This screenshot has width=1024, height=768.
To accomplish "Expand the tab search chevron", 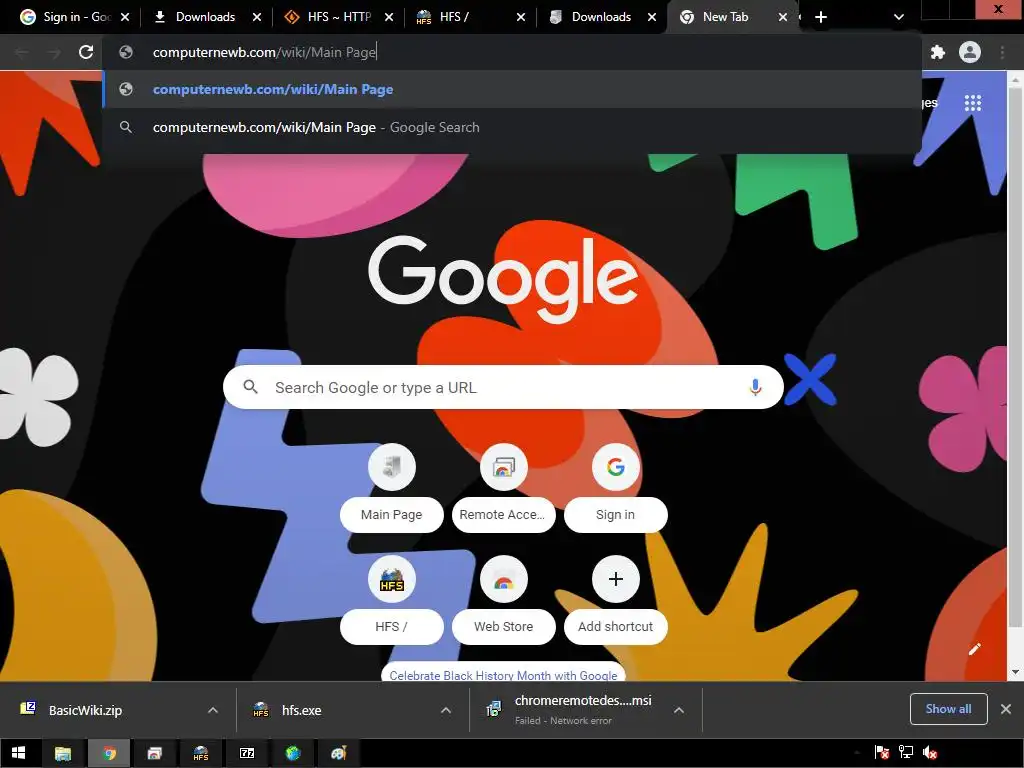I will [899, 17].
